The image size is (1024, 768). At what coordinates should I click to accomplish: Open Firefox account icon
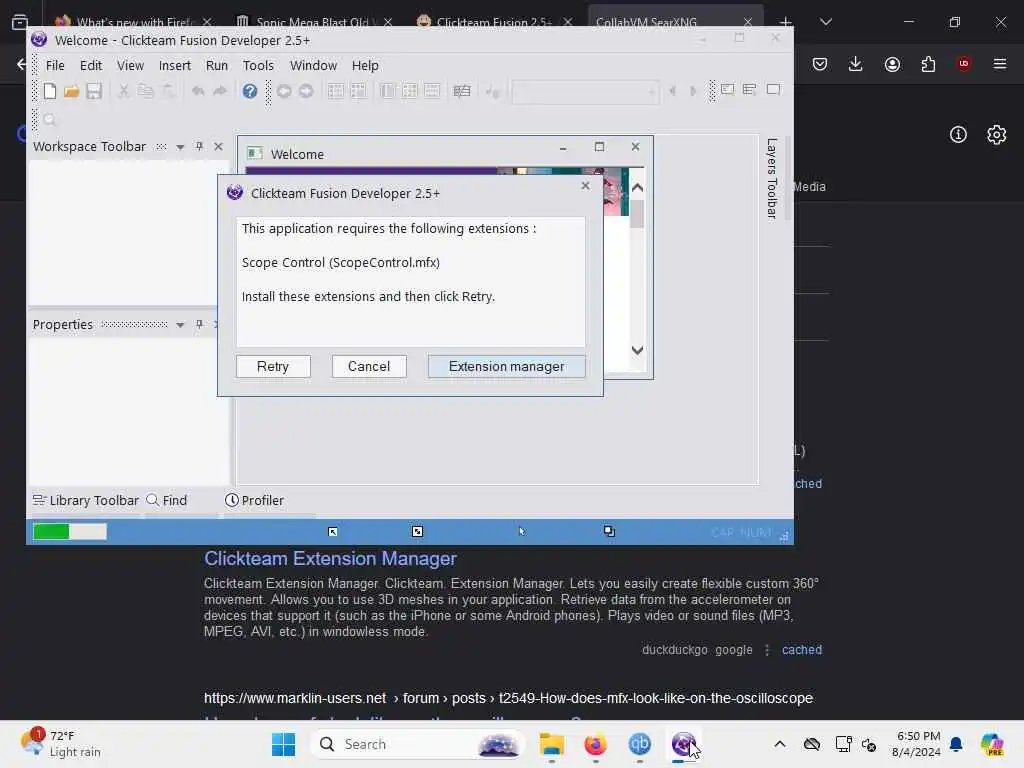coord(892,64)
